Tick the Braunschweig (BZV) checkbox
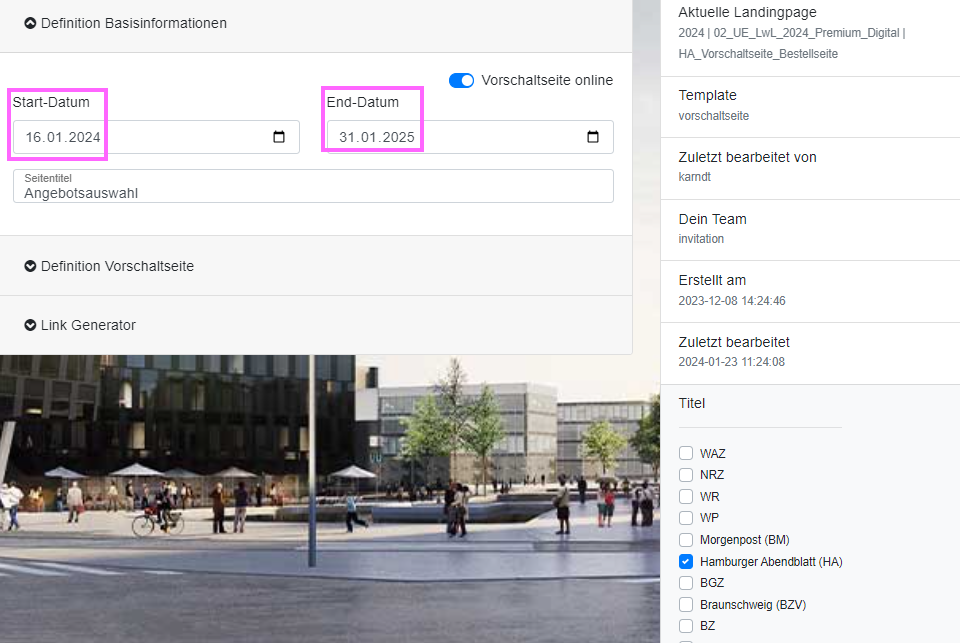 (686, 604)
